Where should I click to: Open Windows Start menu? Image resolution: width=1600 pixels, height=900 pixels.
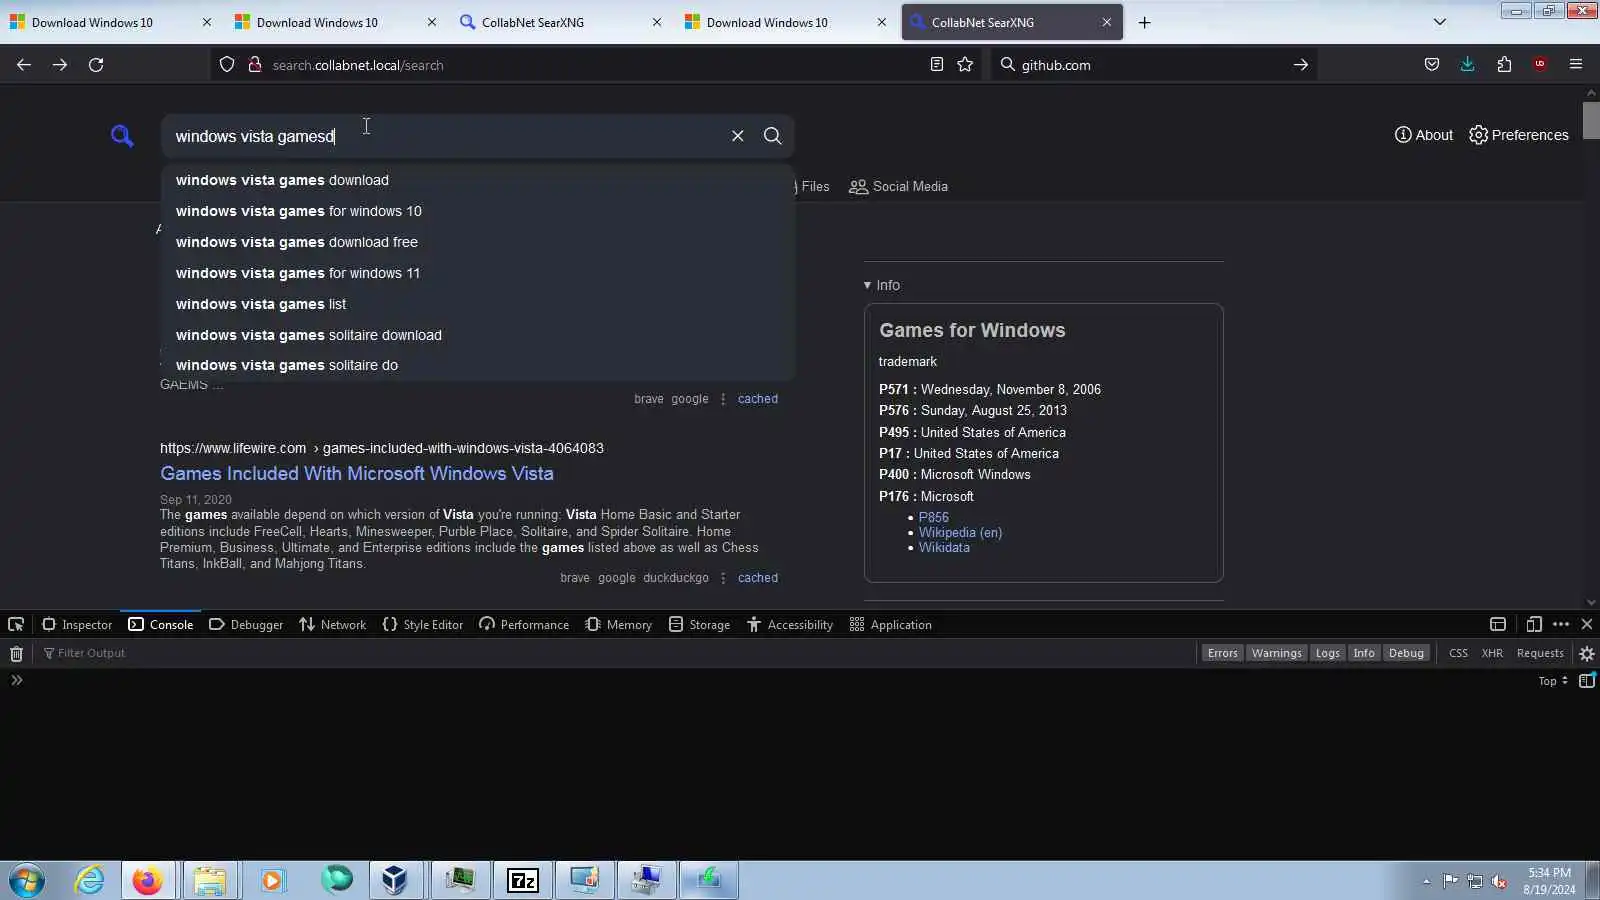[x=27, y=881]
